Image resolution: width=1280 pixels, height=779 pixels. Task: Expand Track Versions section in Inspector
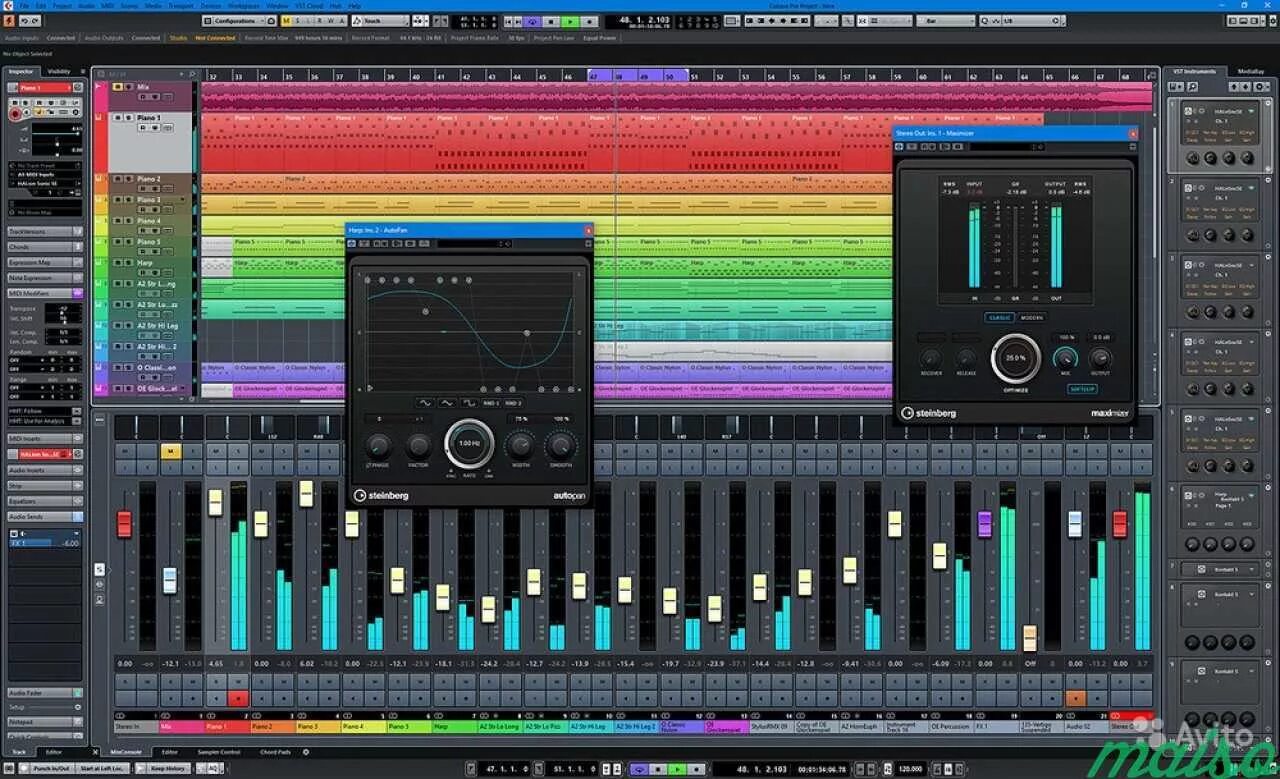click(45, 231)
